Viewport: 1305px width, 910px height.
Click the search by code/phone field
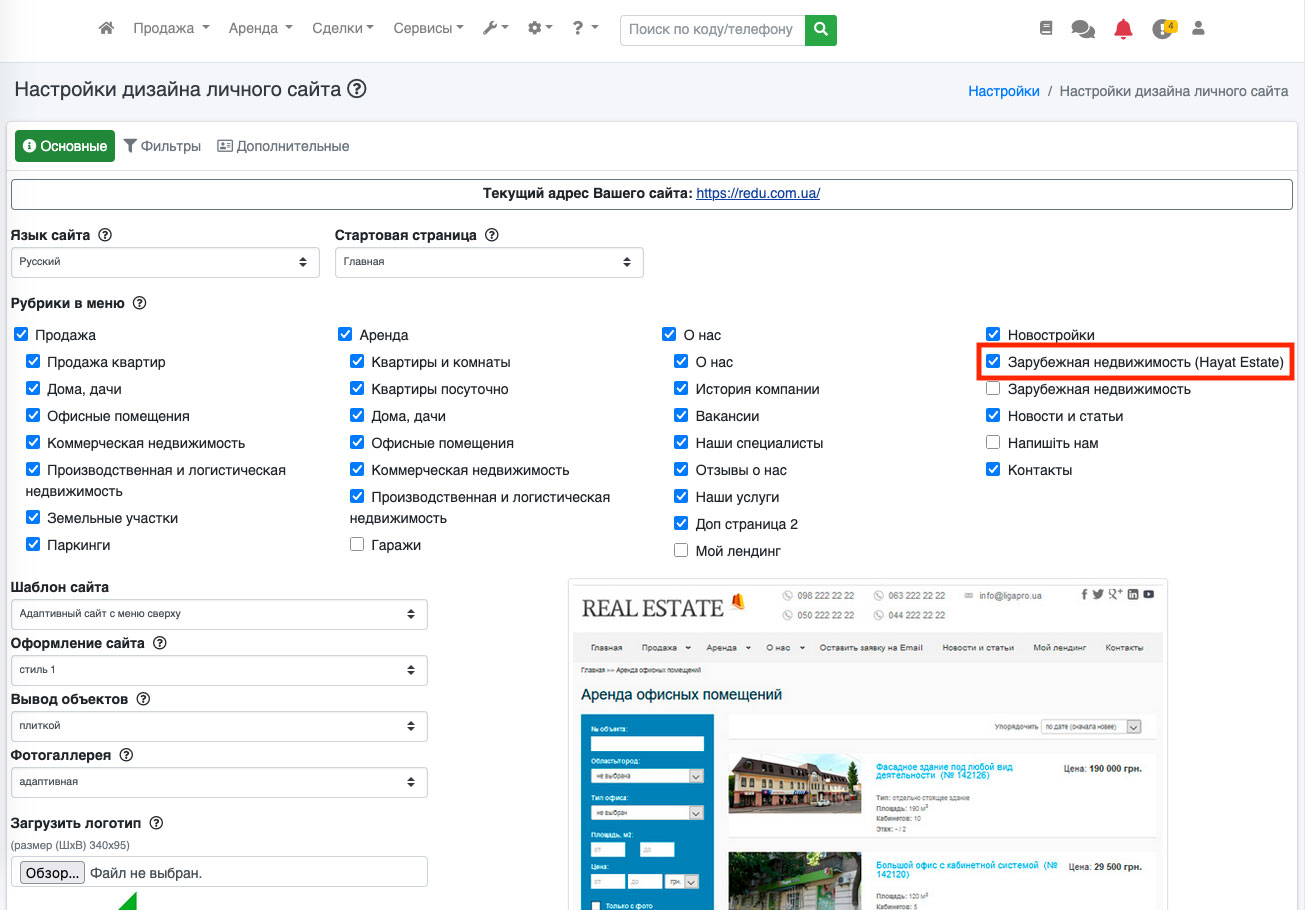(712, 29)
